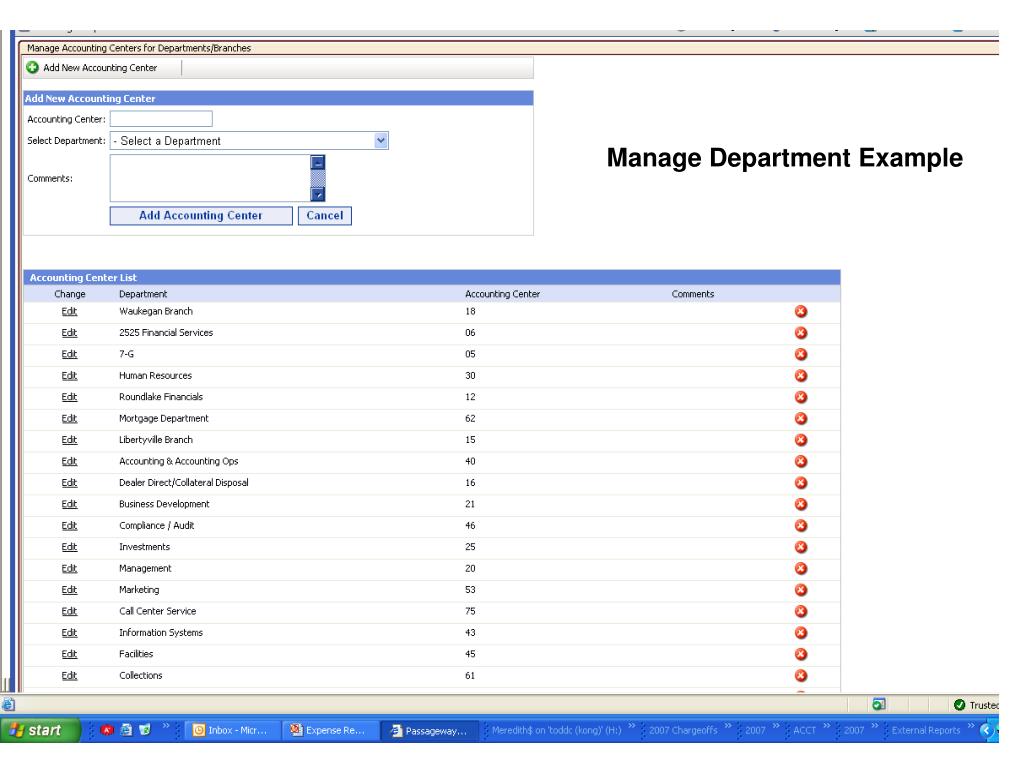The height and width of the screenshot is (768, 1024).
Task: Delete Accounting & Accounting Ops row
Action: tap(801, 462)
